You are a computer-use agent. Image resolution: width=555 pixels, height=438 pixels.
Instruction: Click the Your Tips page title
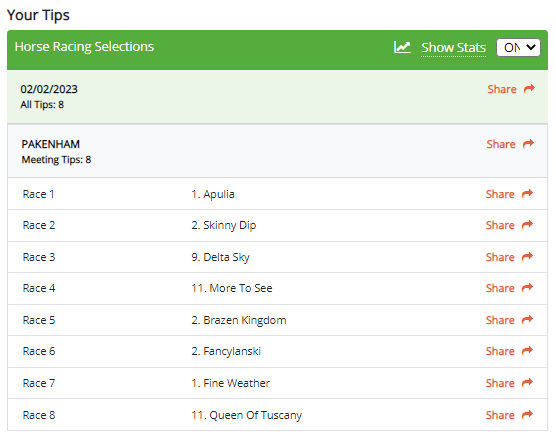pos(38,15)
